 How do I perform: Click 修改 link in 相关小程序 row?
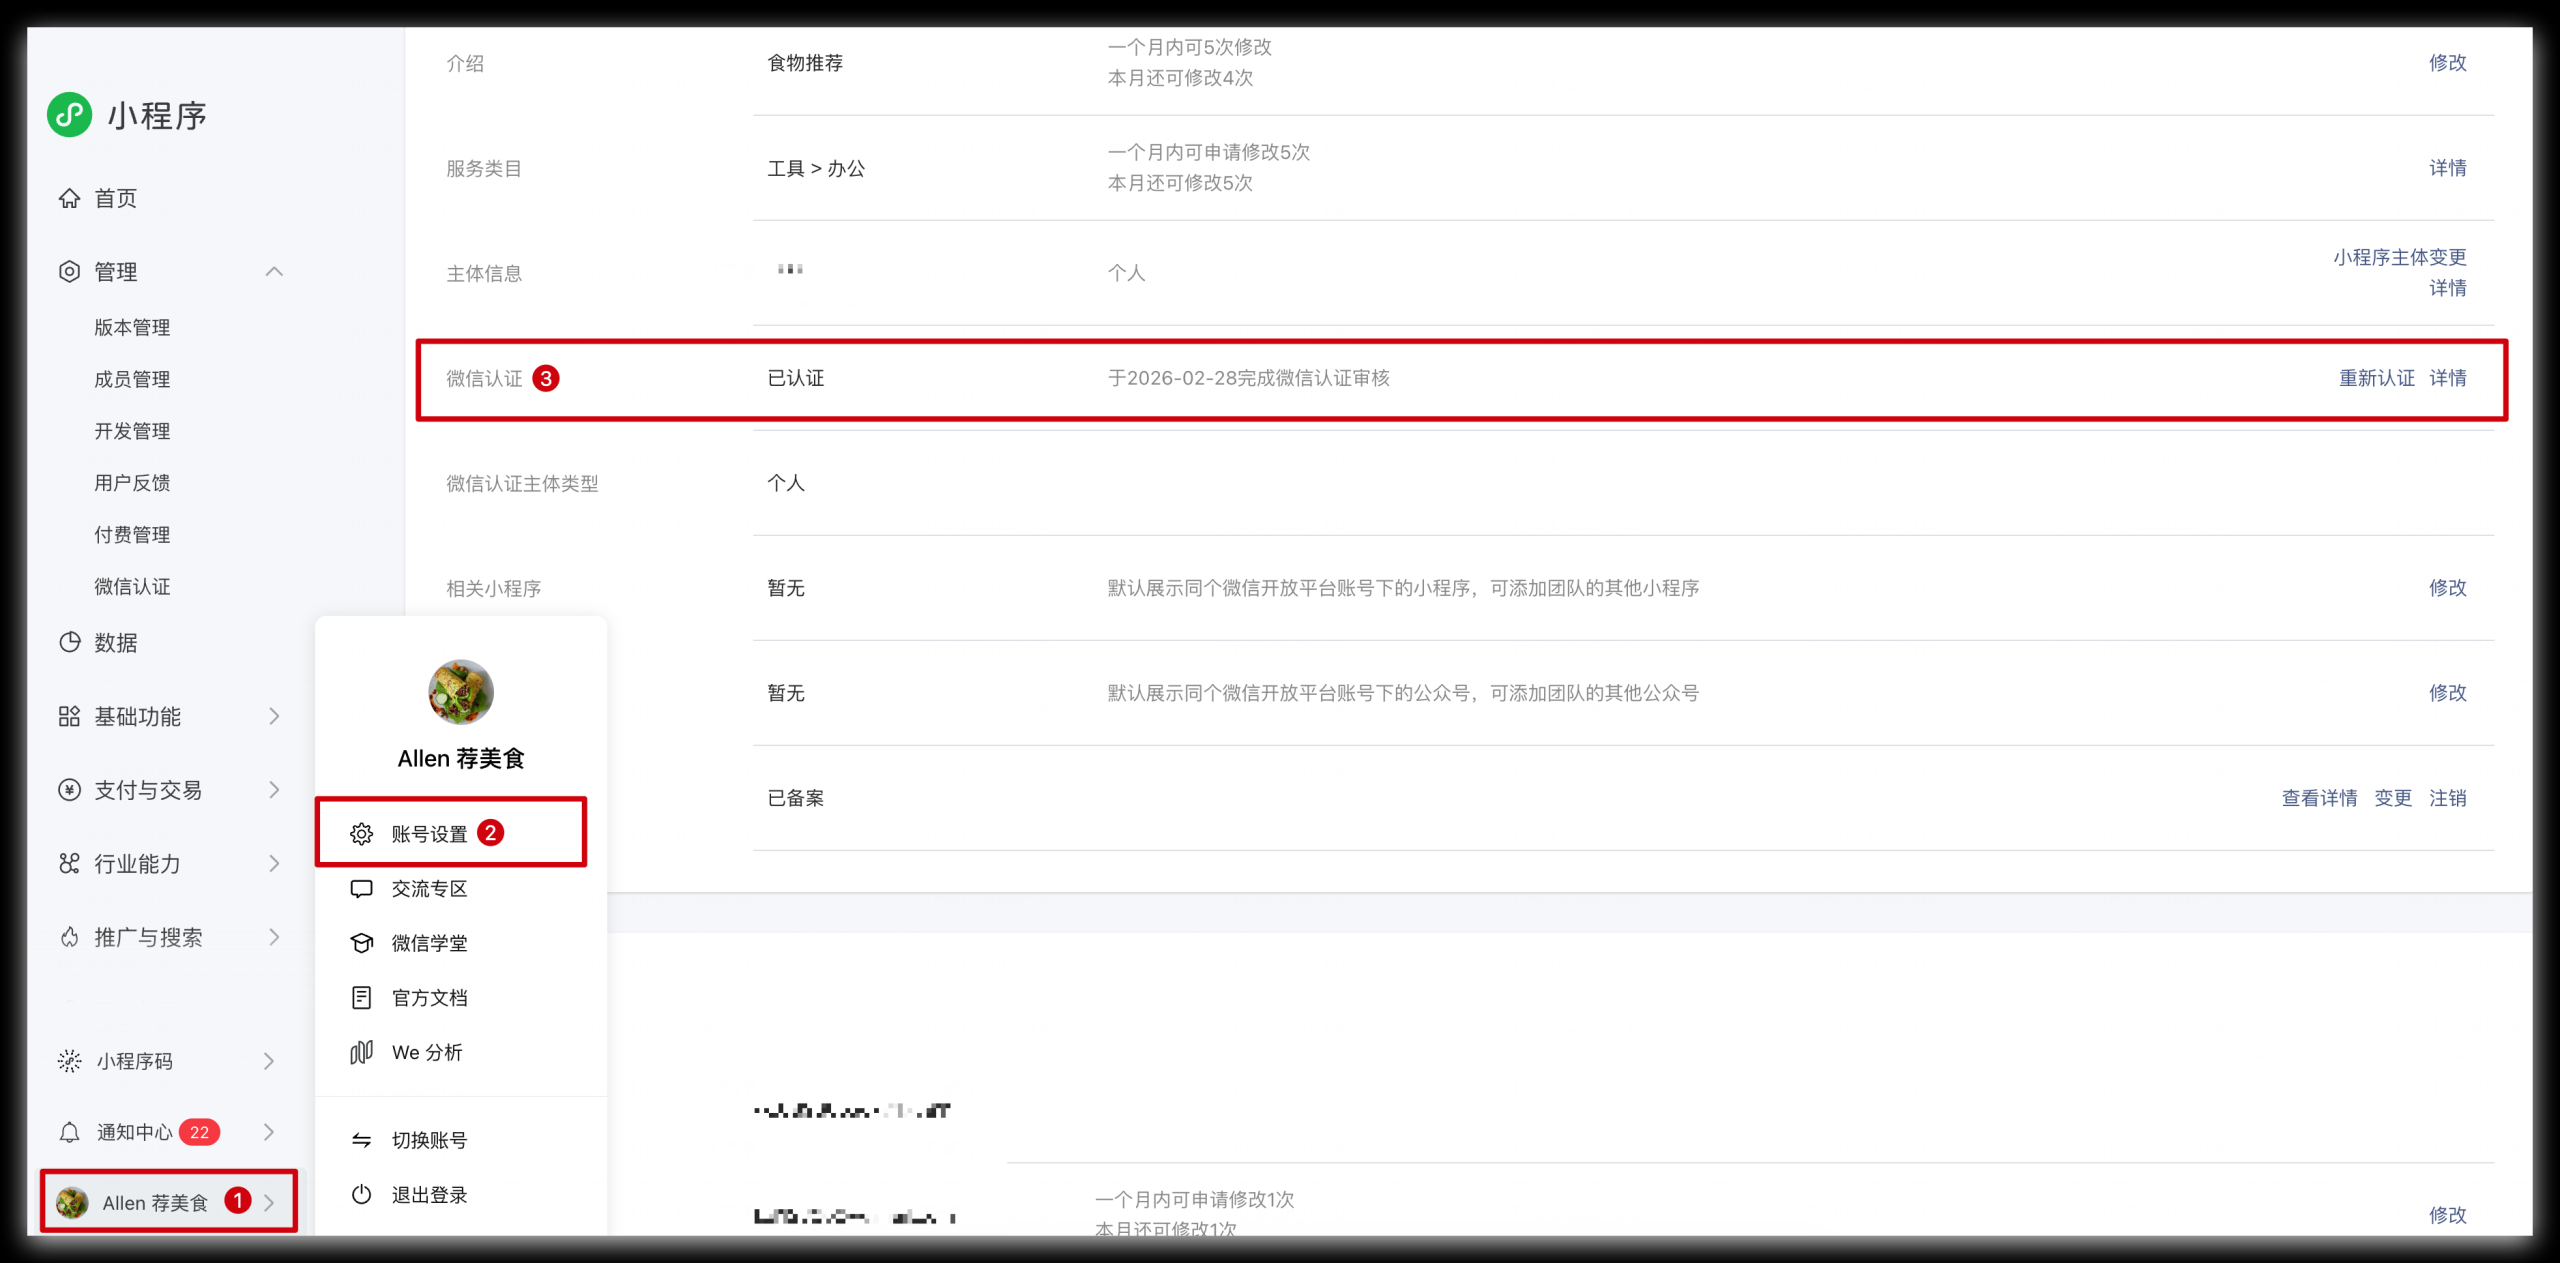tap(2447, 588)
